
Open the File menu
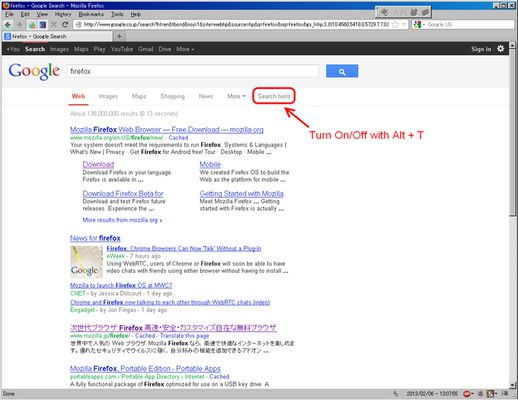9,14
